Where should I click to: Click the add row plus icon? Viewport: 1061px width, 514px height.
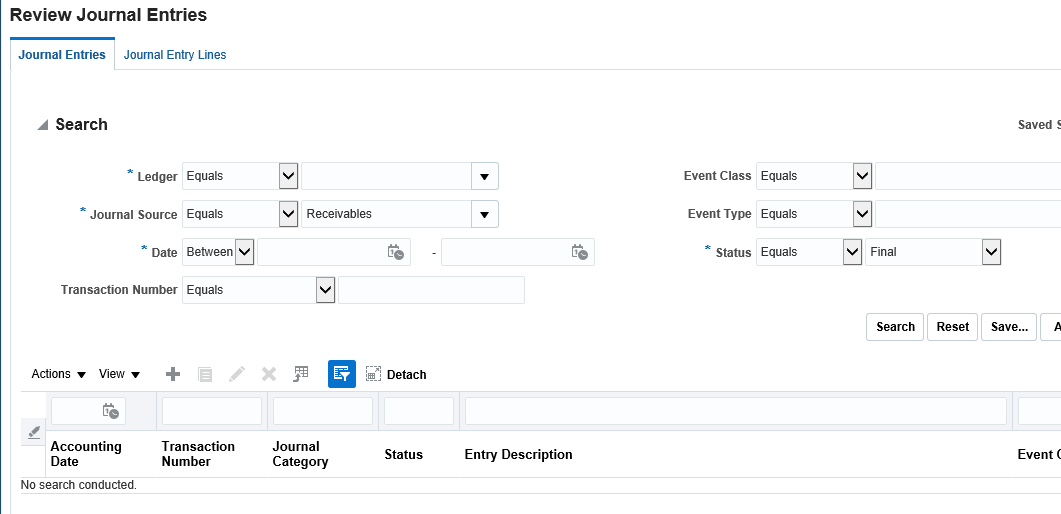pos(173,374)
